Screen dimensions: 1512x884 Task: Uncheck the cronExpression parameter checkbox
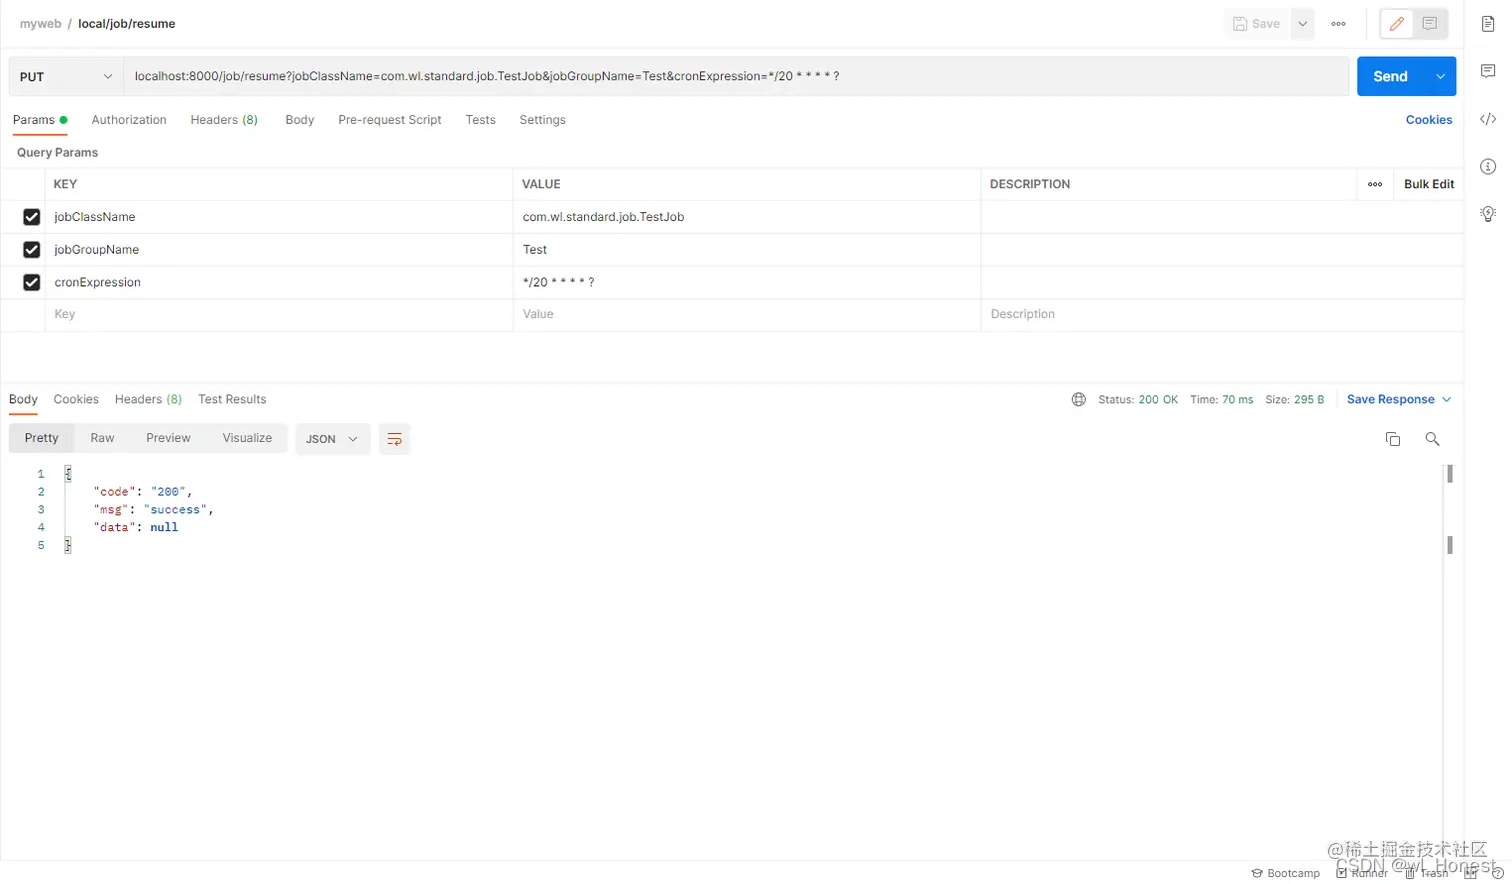tap(31, 282)
